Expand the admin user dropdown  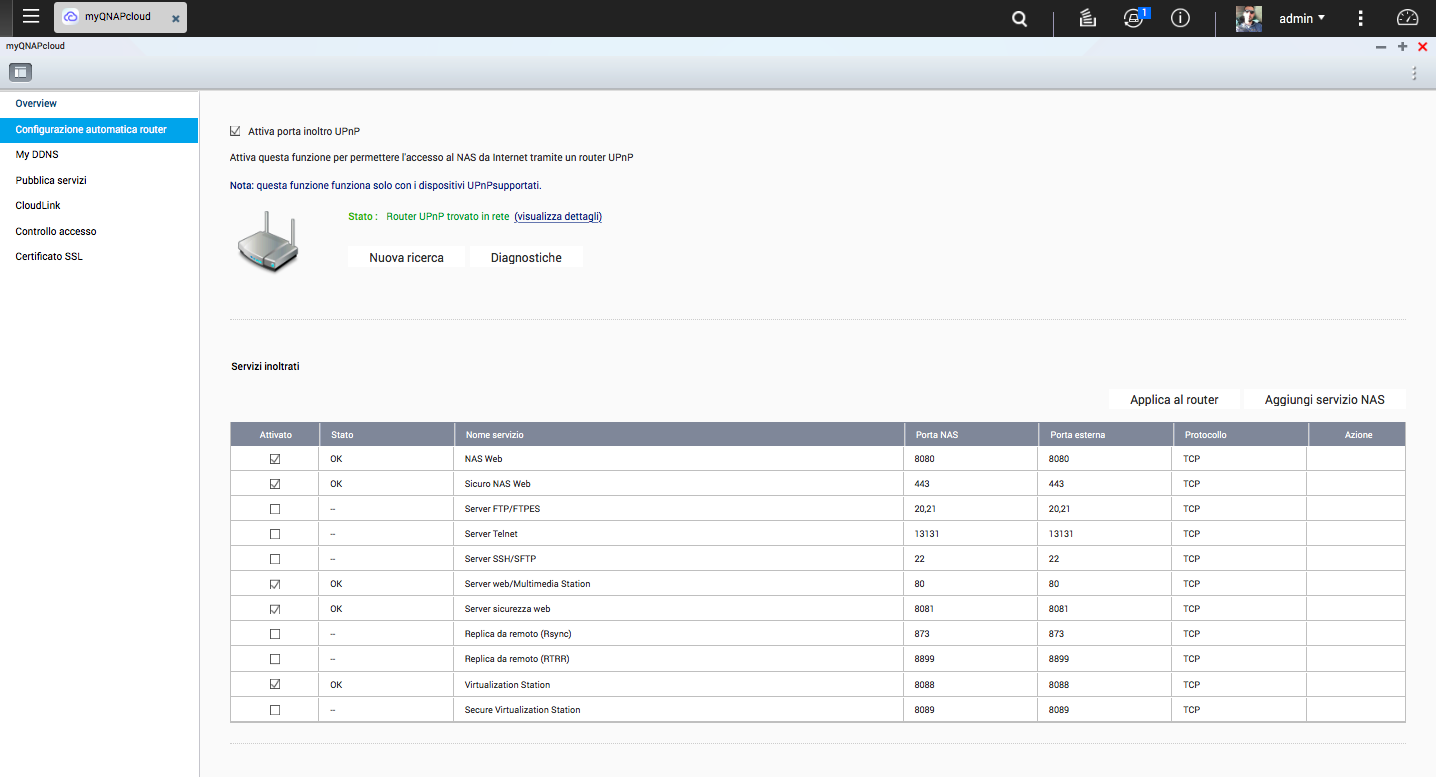[1301, 18]
